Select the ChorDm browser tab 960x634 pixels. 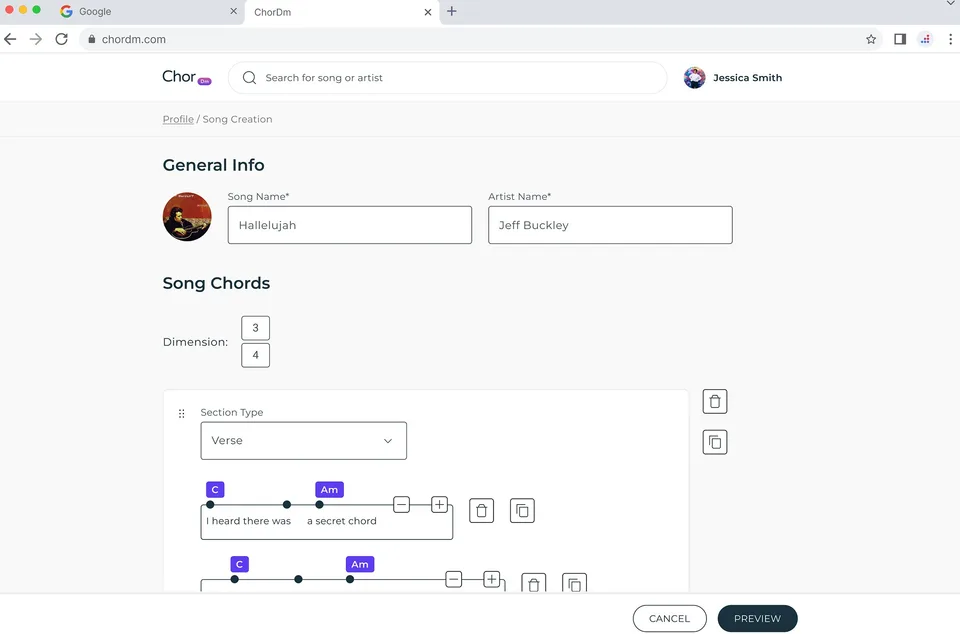click(x=342, y=12)
